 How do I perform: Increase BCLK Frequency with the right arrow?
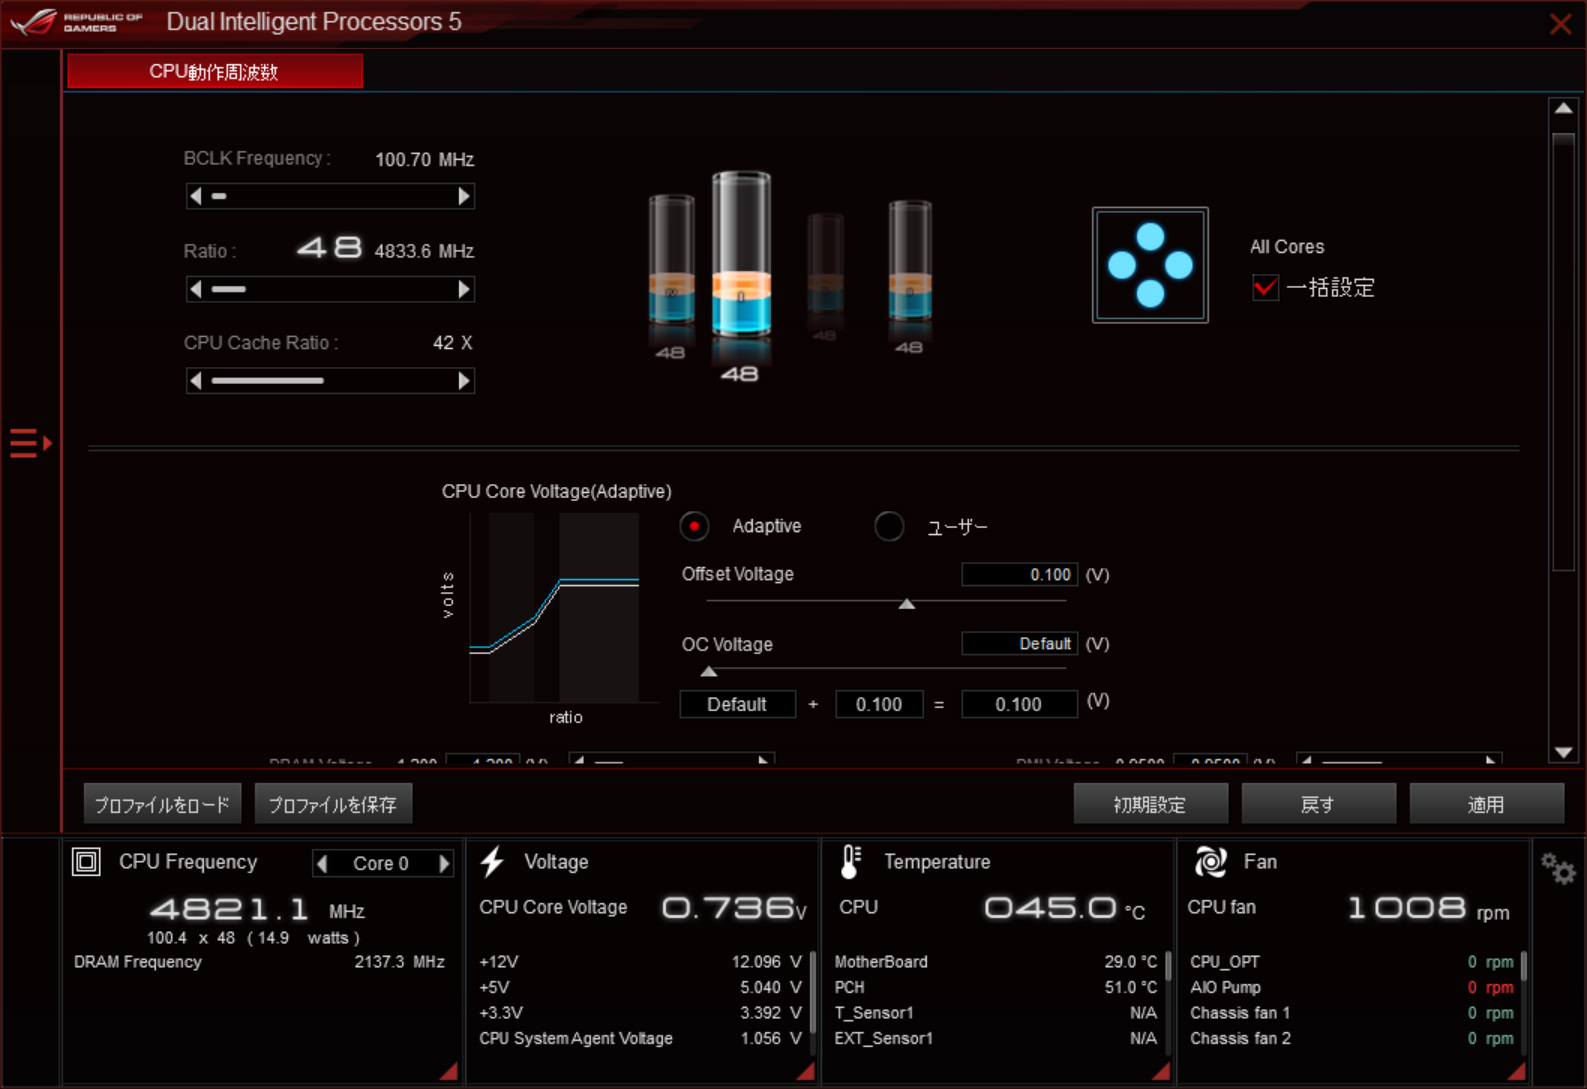(463, 196)
